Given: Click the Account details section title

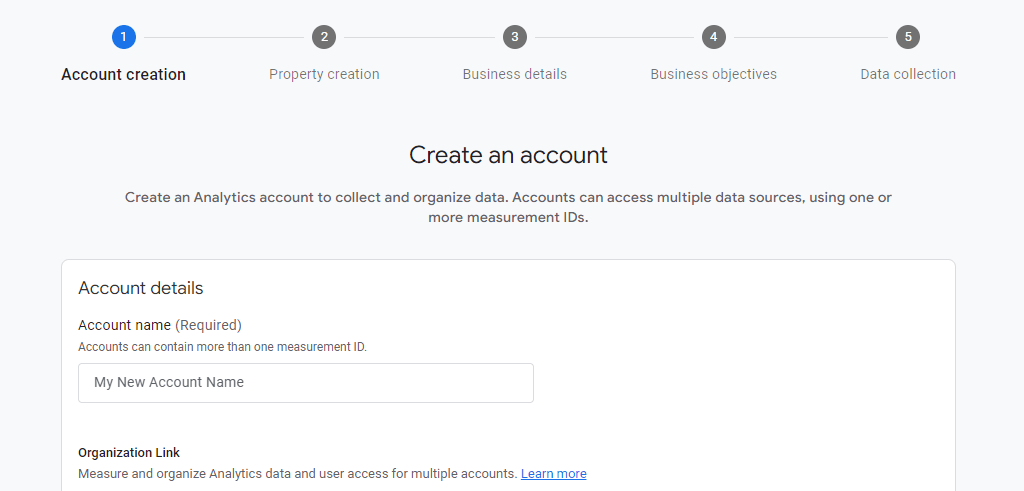Looking at the screenshot, I should pos(140,288).
